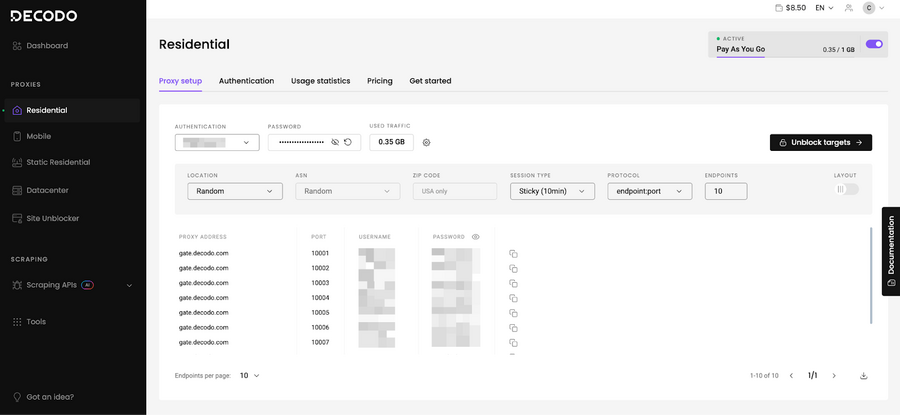Copy the port 10003 endpoint row
900x415 pixels.
point(514,284)
